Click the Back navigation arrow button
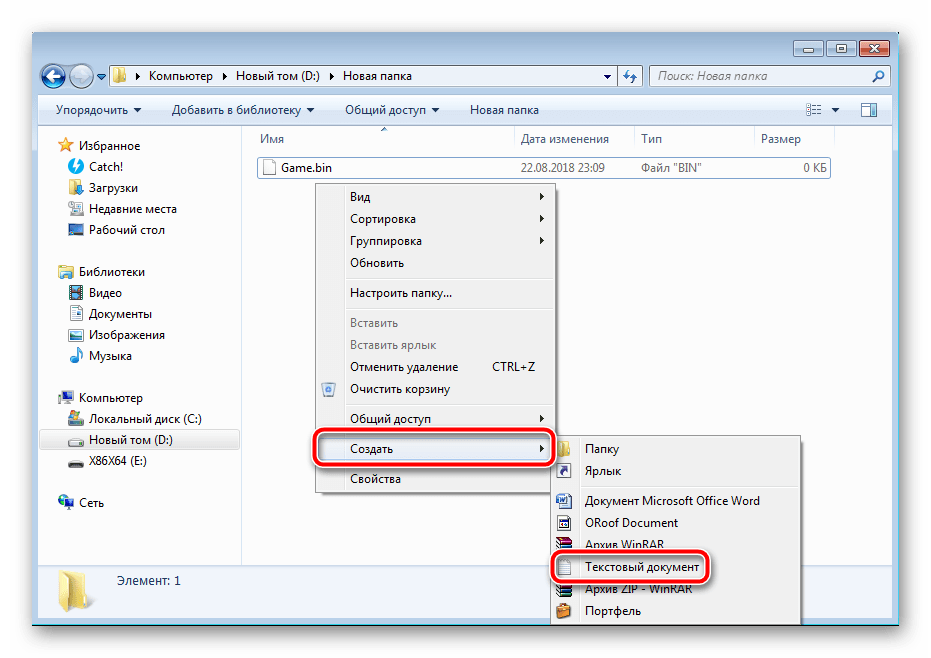Viewport: 931px width, 658px height. click(x=53, y=76)
